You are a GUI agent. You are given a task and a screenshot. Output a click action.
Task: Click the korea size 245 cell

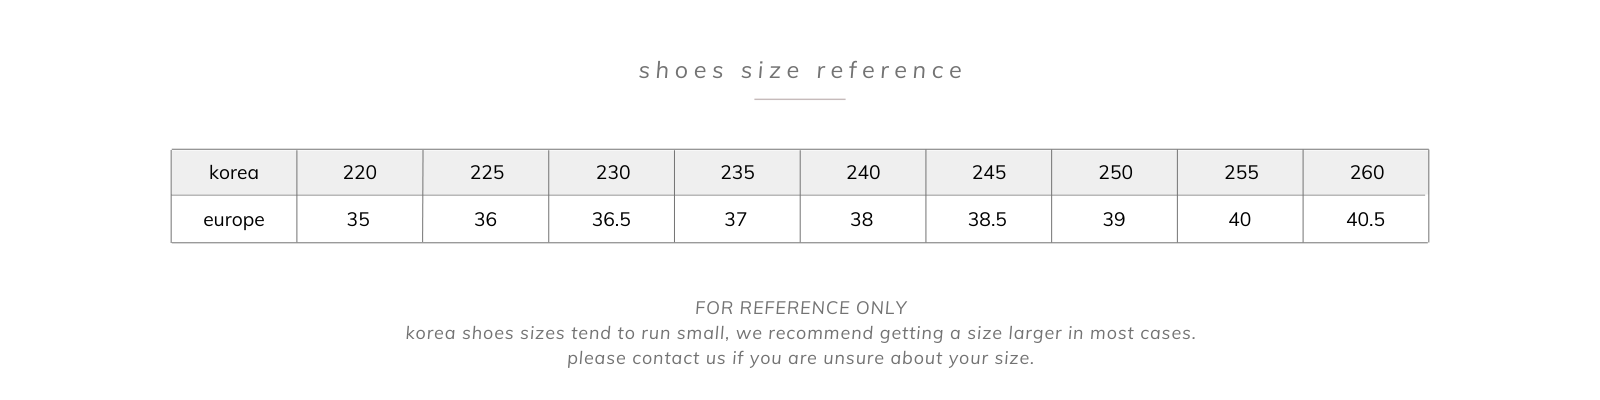(x=989, y=173)
